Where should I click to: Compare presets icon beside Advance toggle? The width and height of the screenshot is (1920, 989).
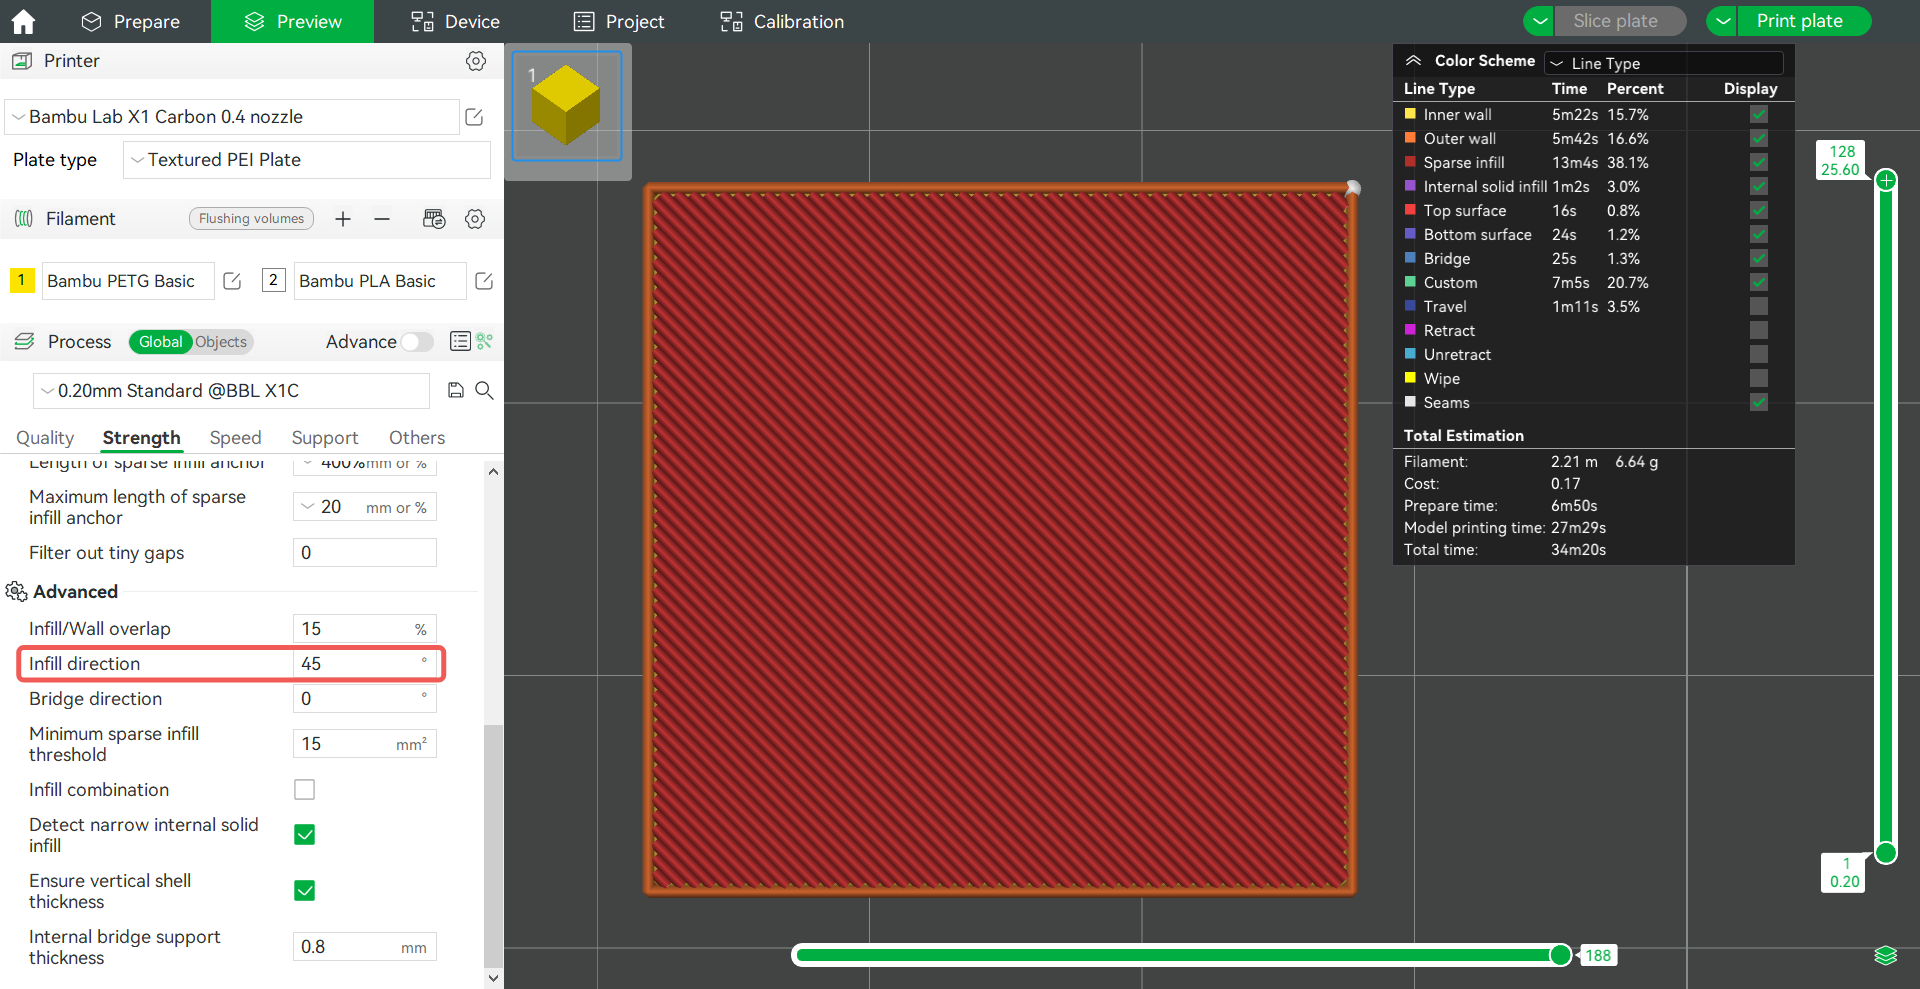pyautogui.click(x=485, y=341)
